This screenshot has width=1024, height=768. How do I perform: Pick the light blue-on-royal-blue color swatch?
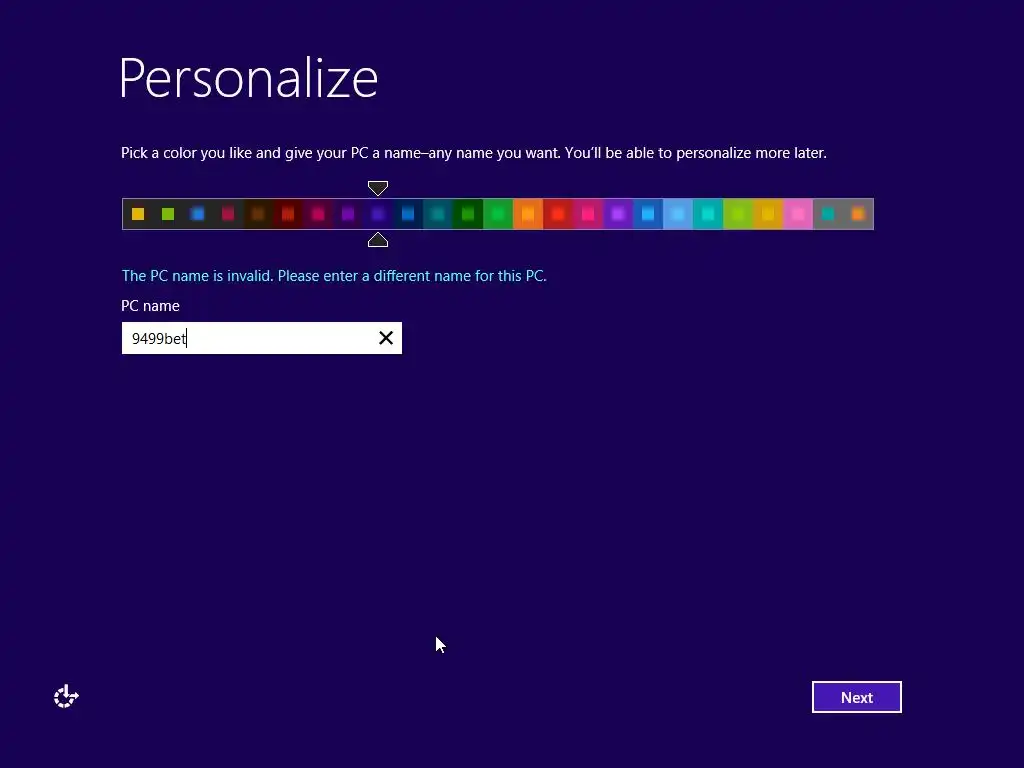(648, 214)
